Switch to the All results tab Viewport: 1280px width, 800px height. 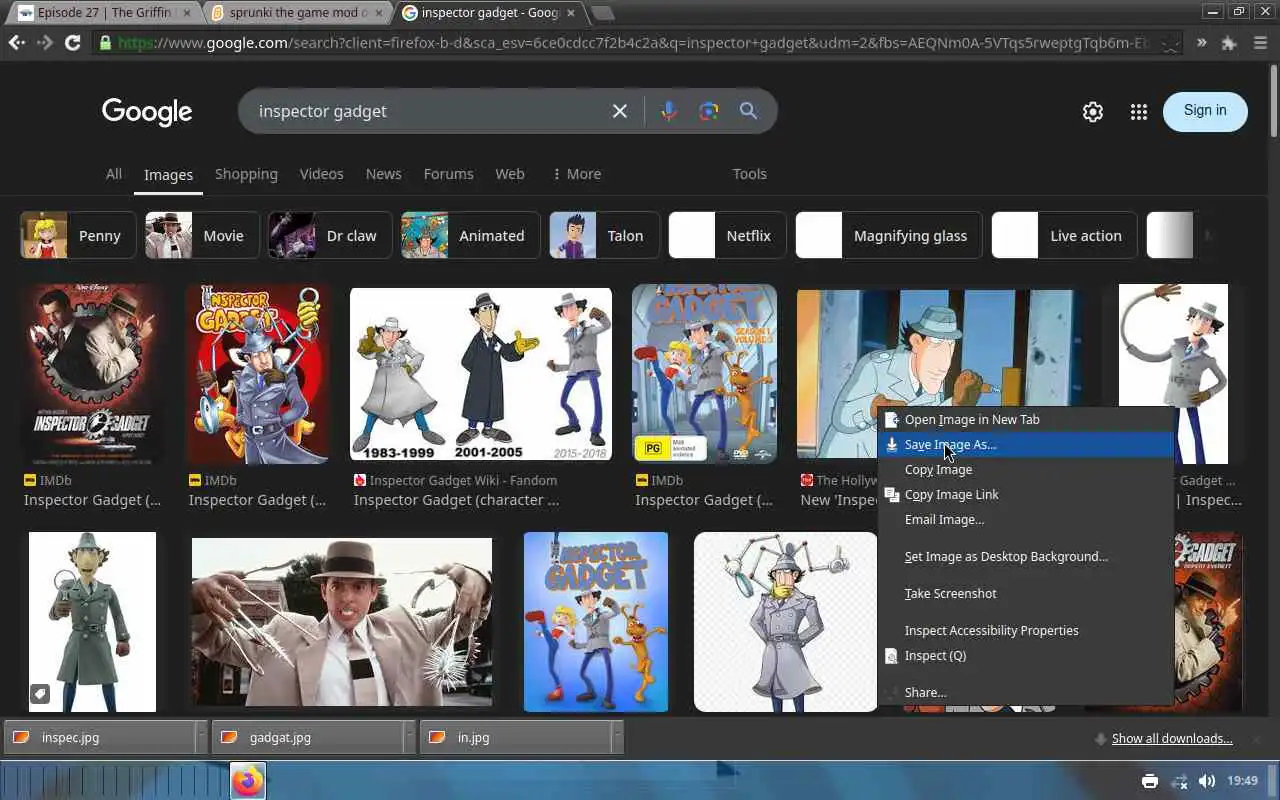tap(114, 174)
